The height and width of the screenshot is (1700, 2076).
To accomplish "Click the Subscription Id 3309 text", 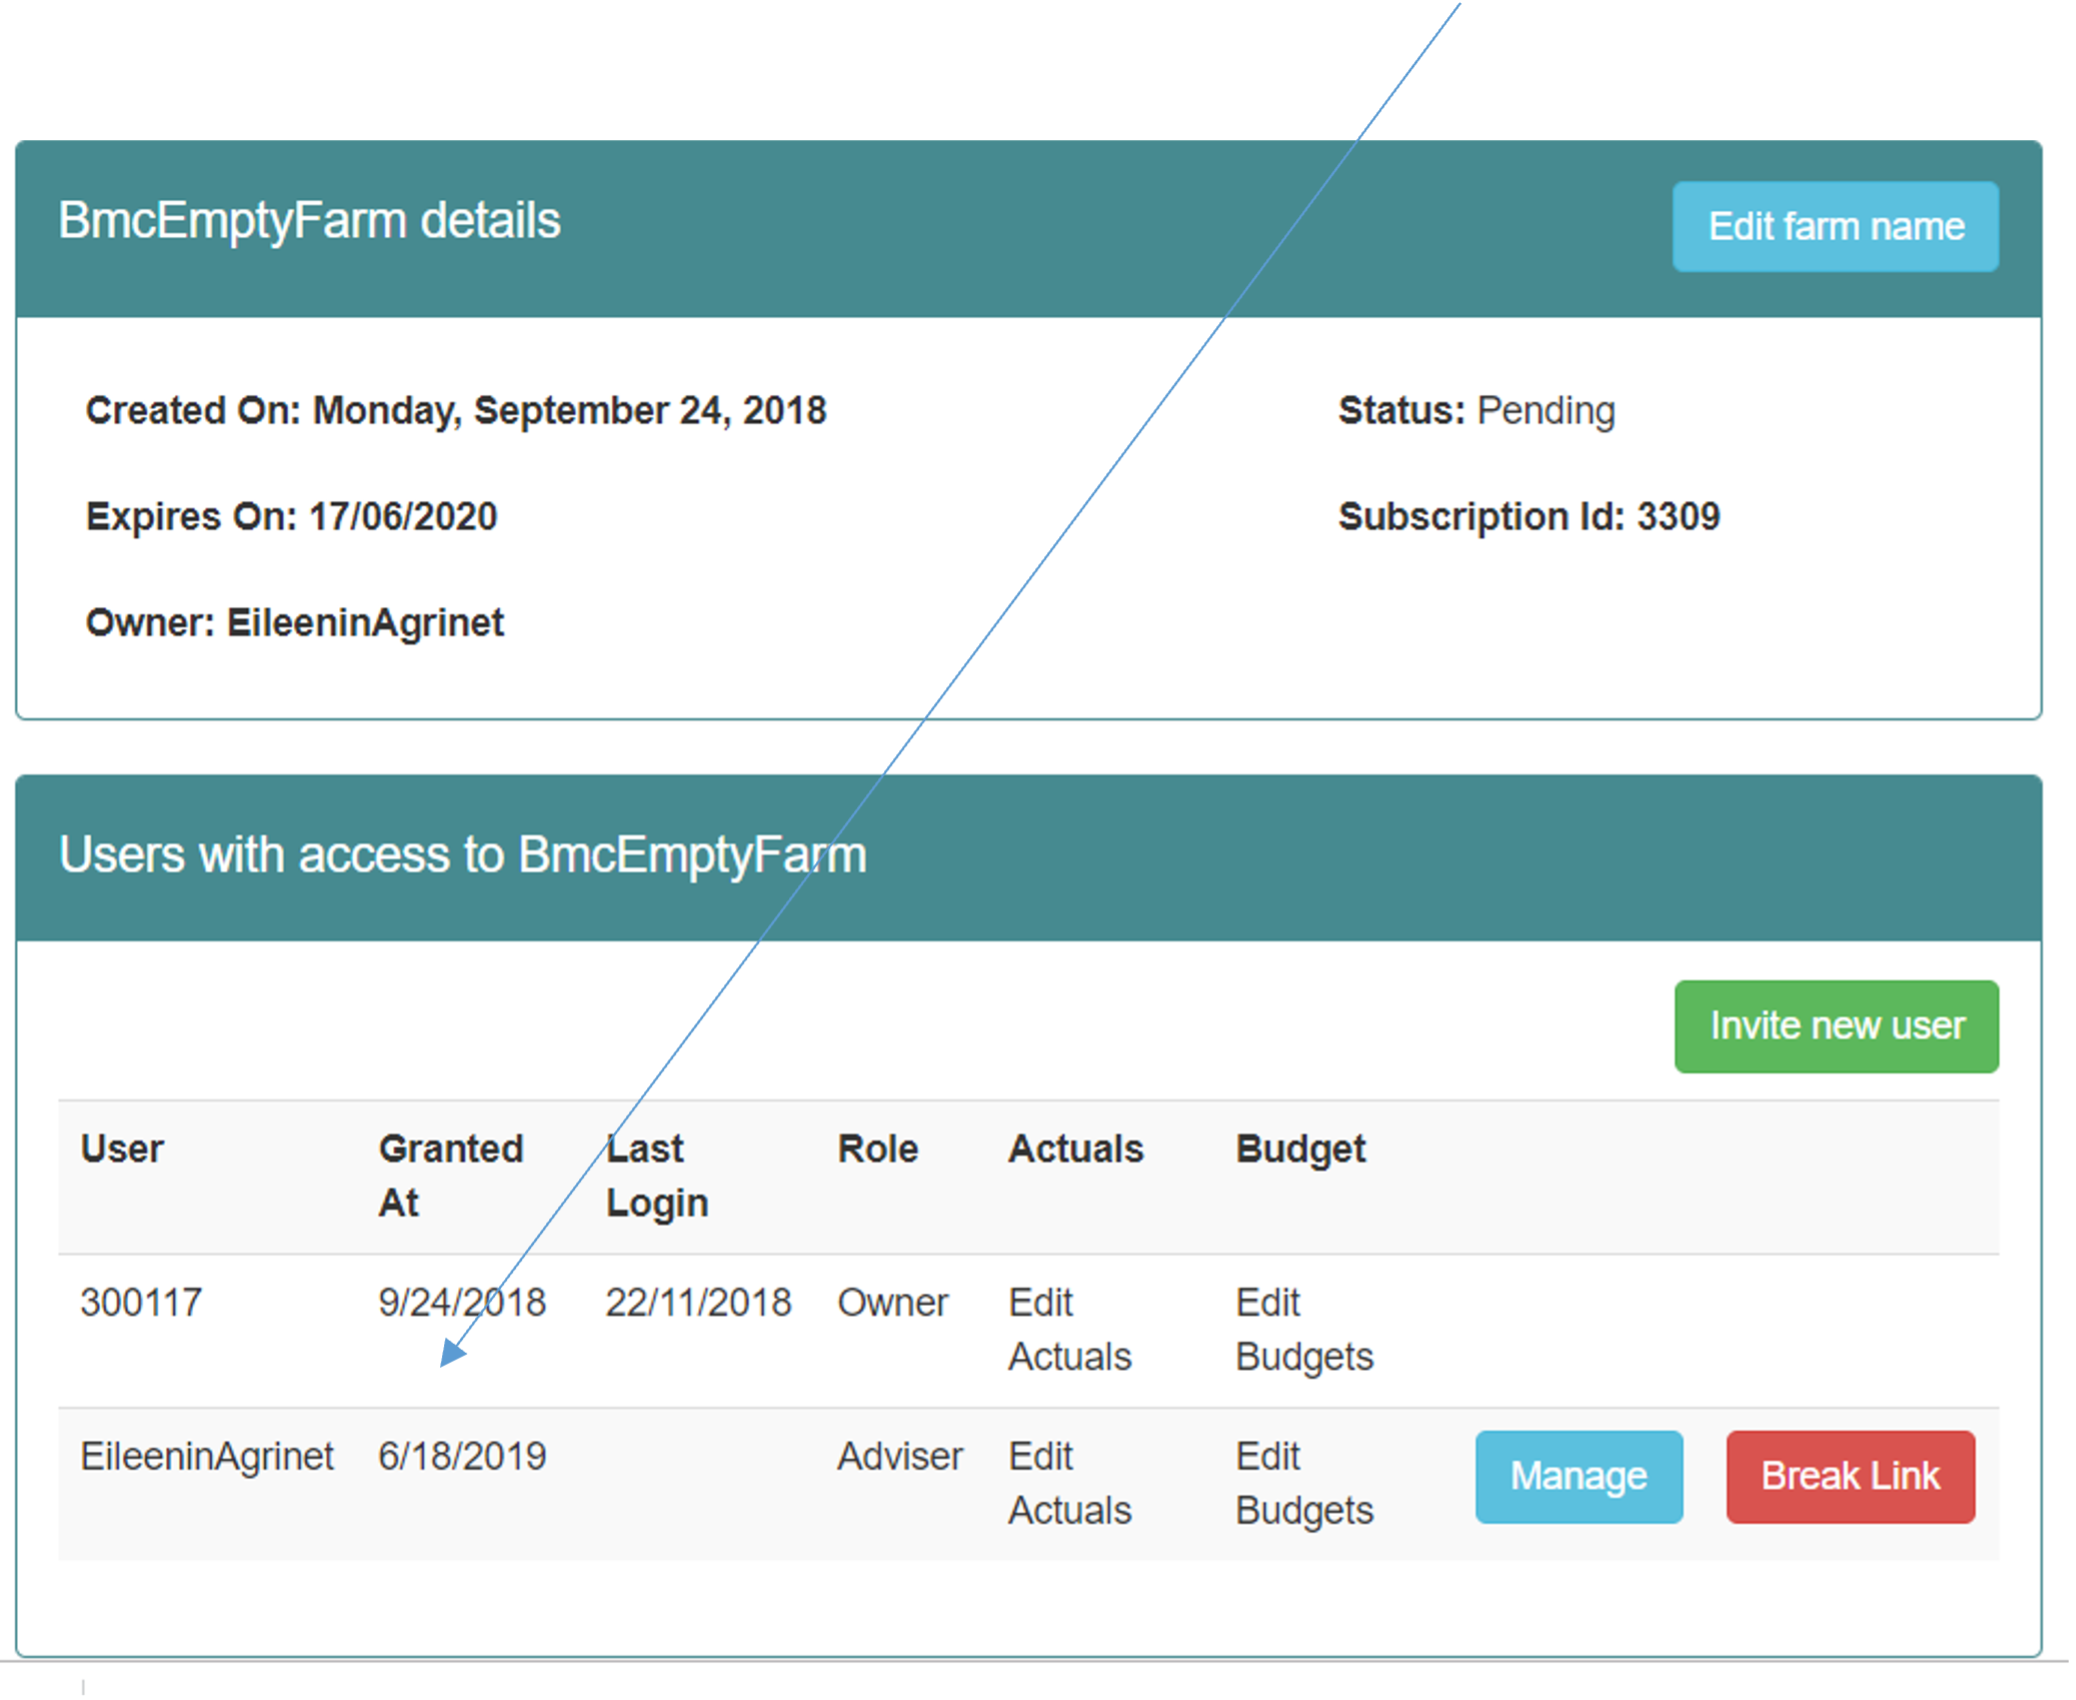I will coord(1528,517).
